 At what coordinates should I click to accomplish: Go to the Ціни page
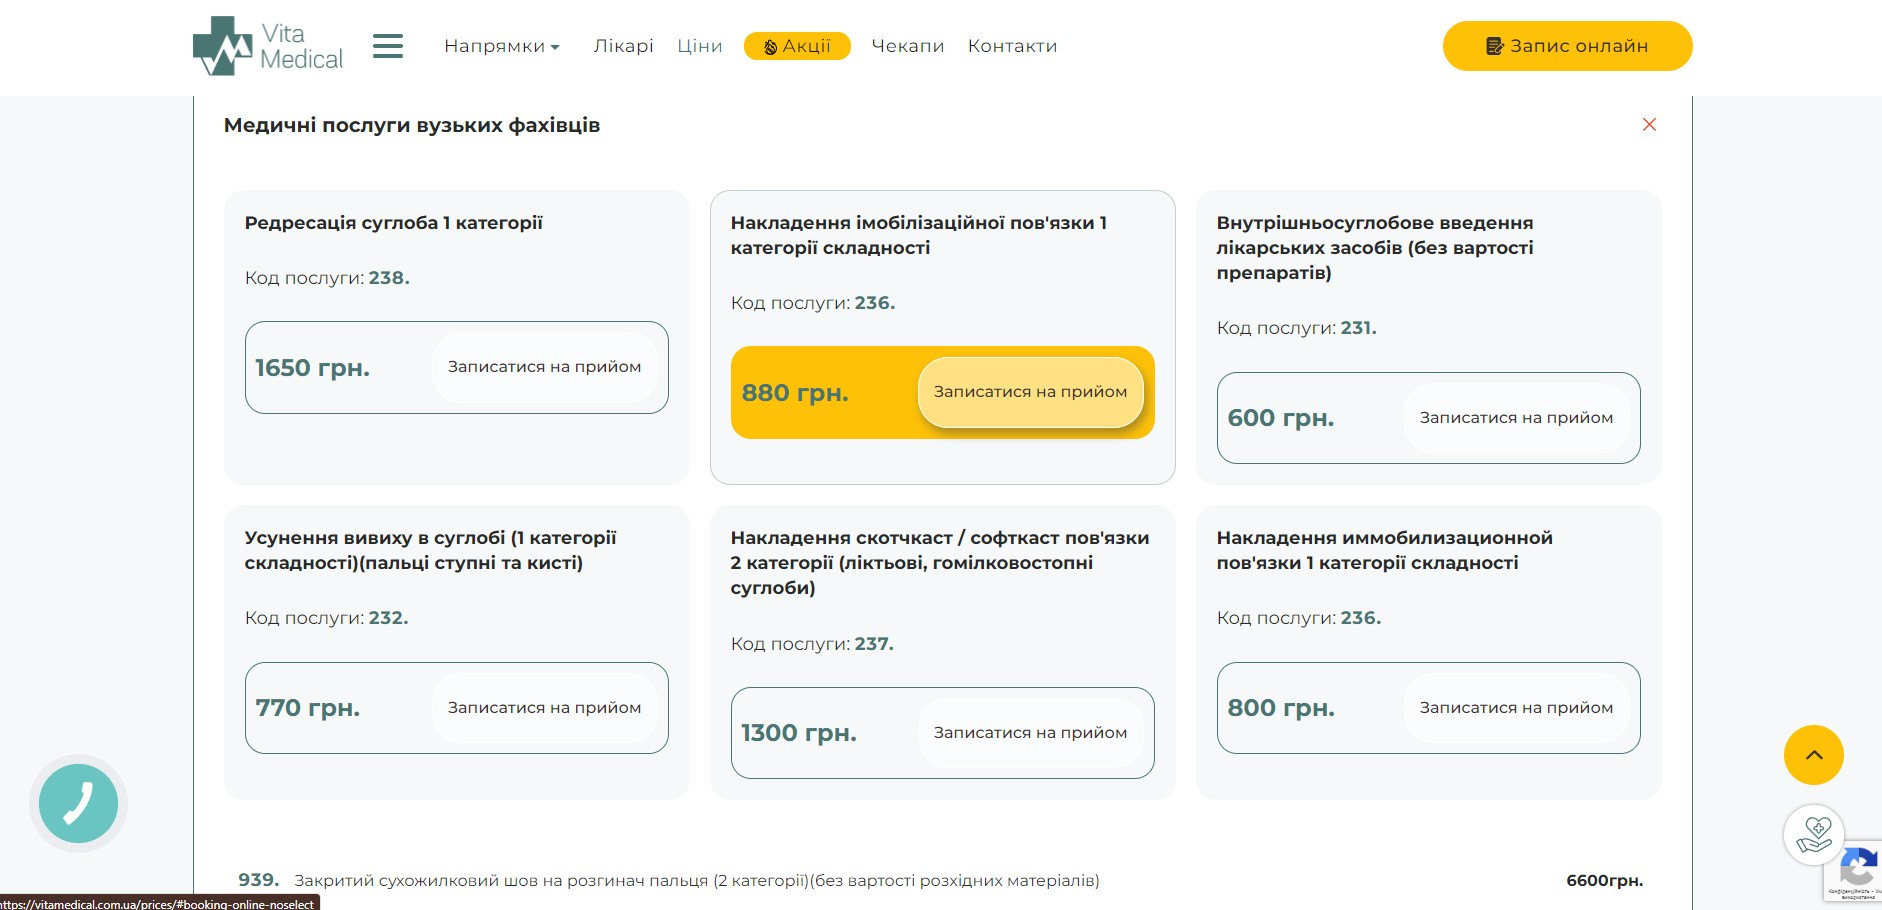(x=699, y=46)
